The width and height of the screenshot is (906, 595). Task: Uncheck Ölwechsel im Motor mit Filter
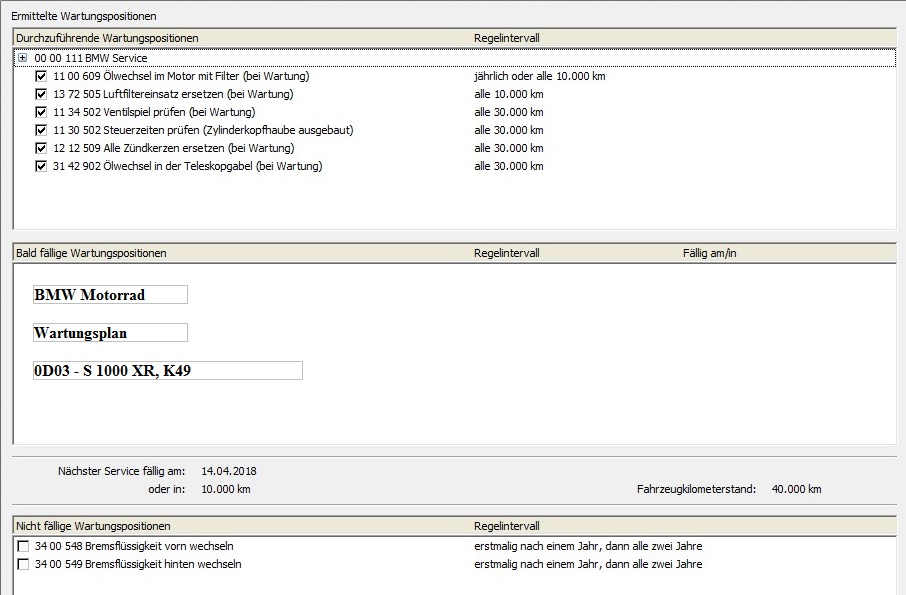(x=41, y=76)
